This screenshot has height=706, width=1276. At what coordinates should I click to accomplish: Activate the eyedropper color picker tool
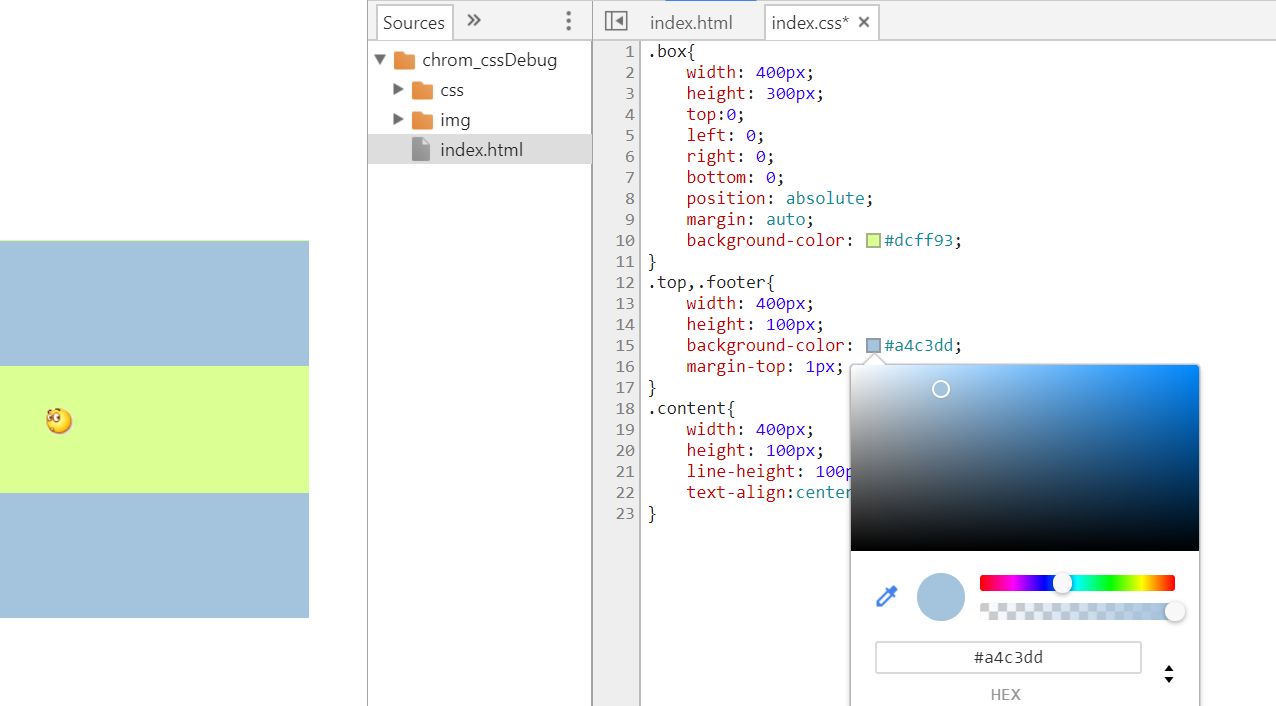tap(886, 597)
